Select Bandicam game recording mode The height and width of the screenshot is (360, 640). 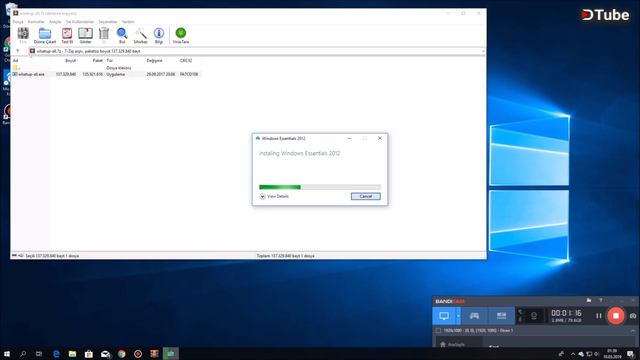coord(474,316)
